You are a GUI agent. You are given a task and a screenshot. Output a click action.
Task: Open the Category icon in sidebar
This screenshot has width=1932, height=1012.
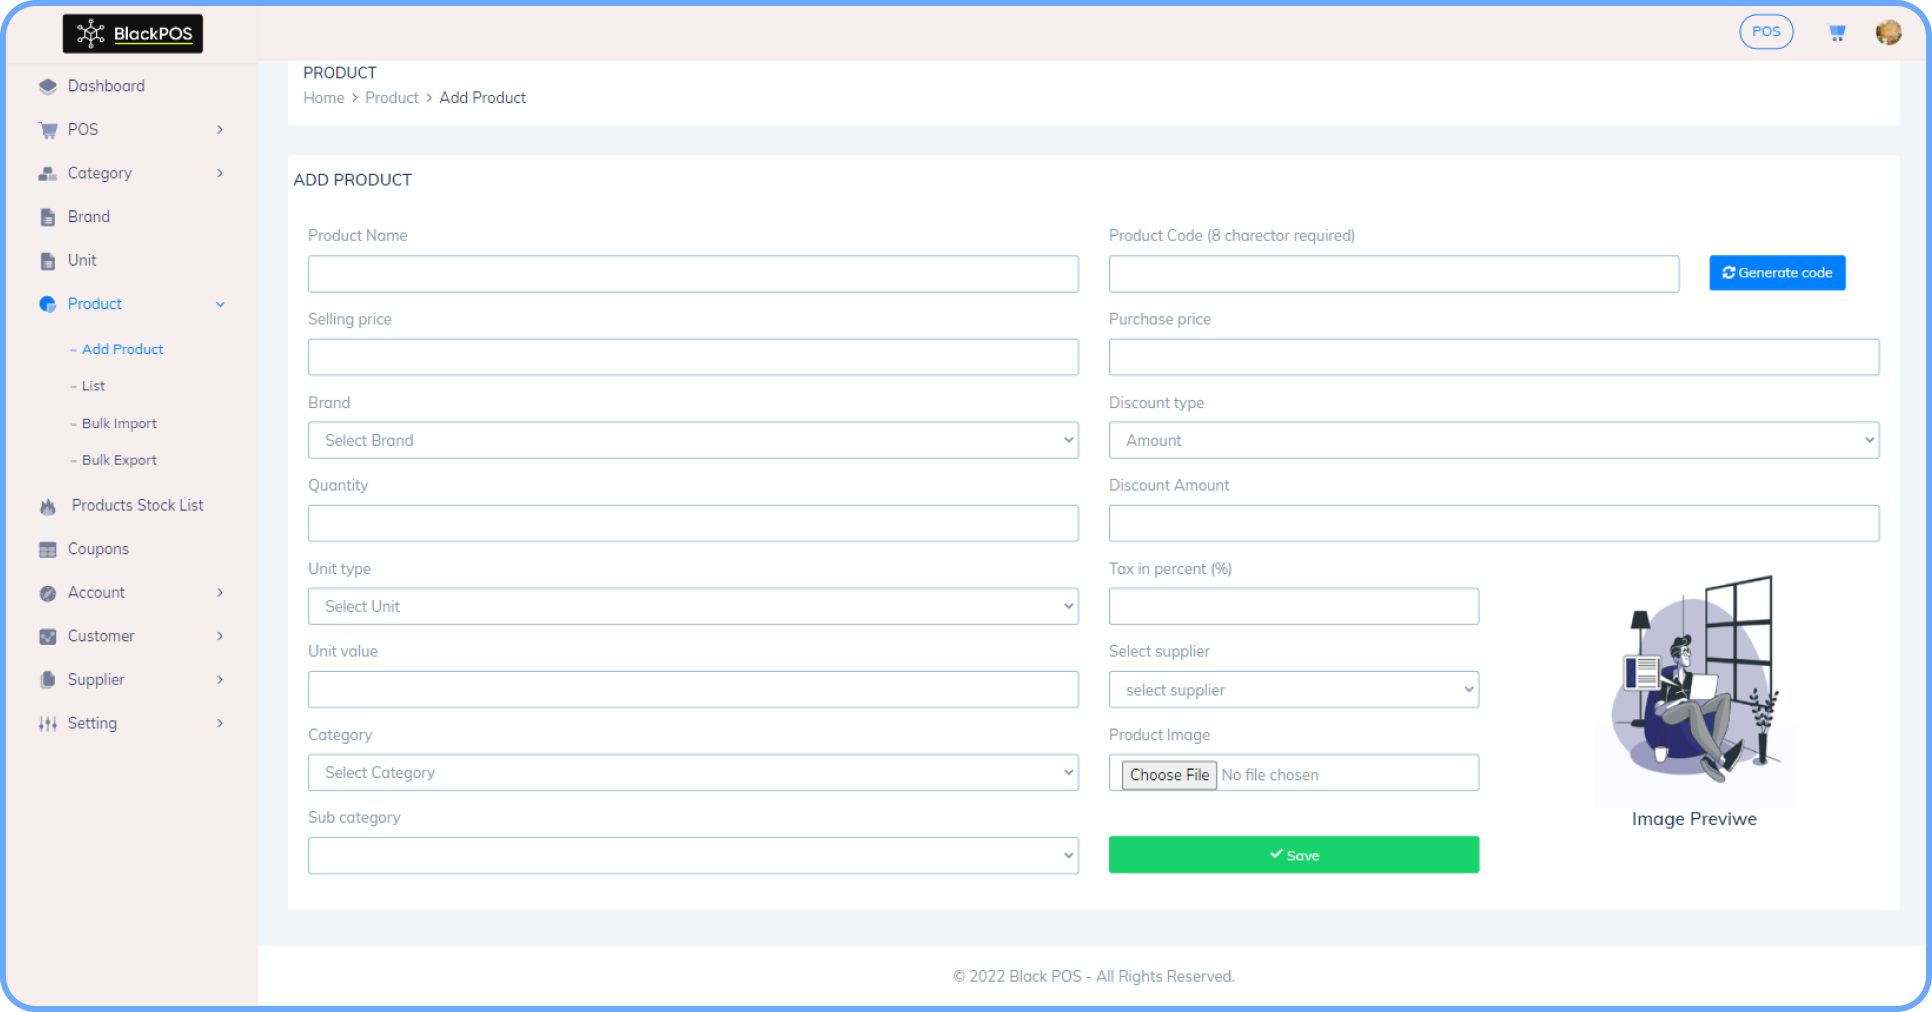click(47, 173)
